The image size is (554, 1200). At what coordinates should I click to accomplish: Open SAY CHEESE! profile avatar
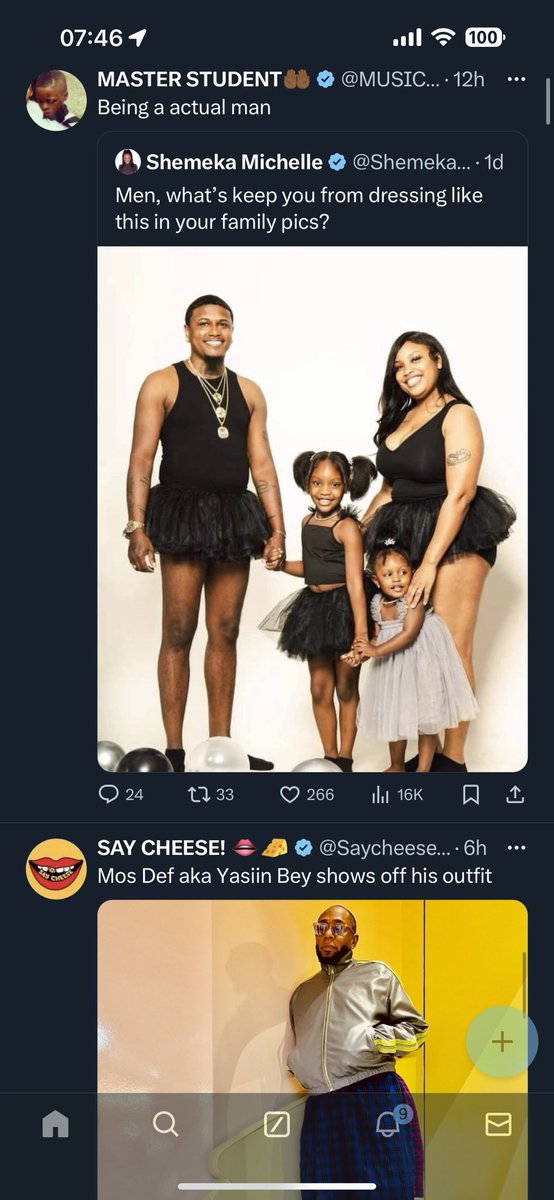pos(56,869)
